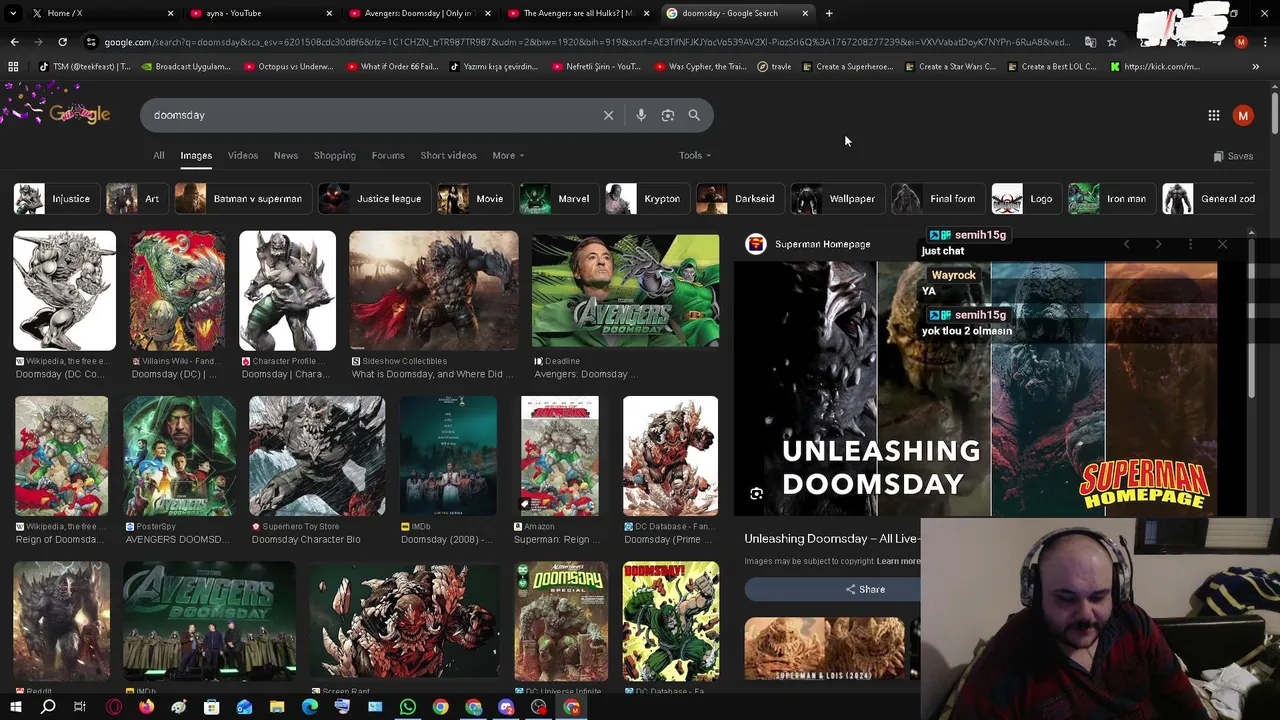Open the Superman & Lois (2024) related thumbnail
The image size is (1280, 720).
point(824,650)
